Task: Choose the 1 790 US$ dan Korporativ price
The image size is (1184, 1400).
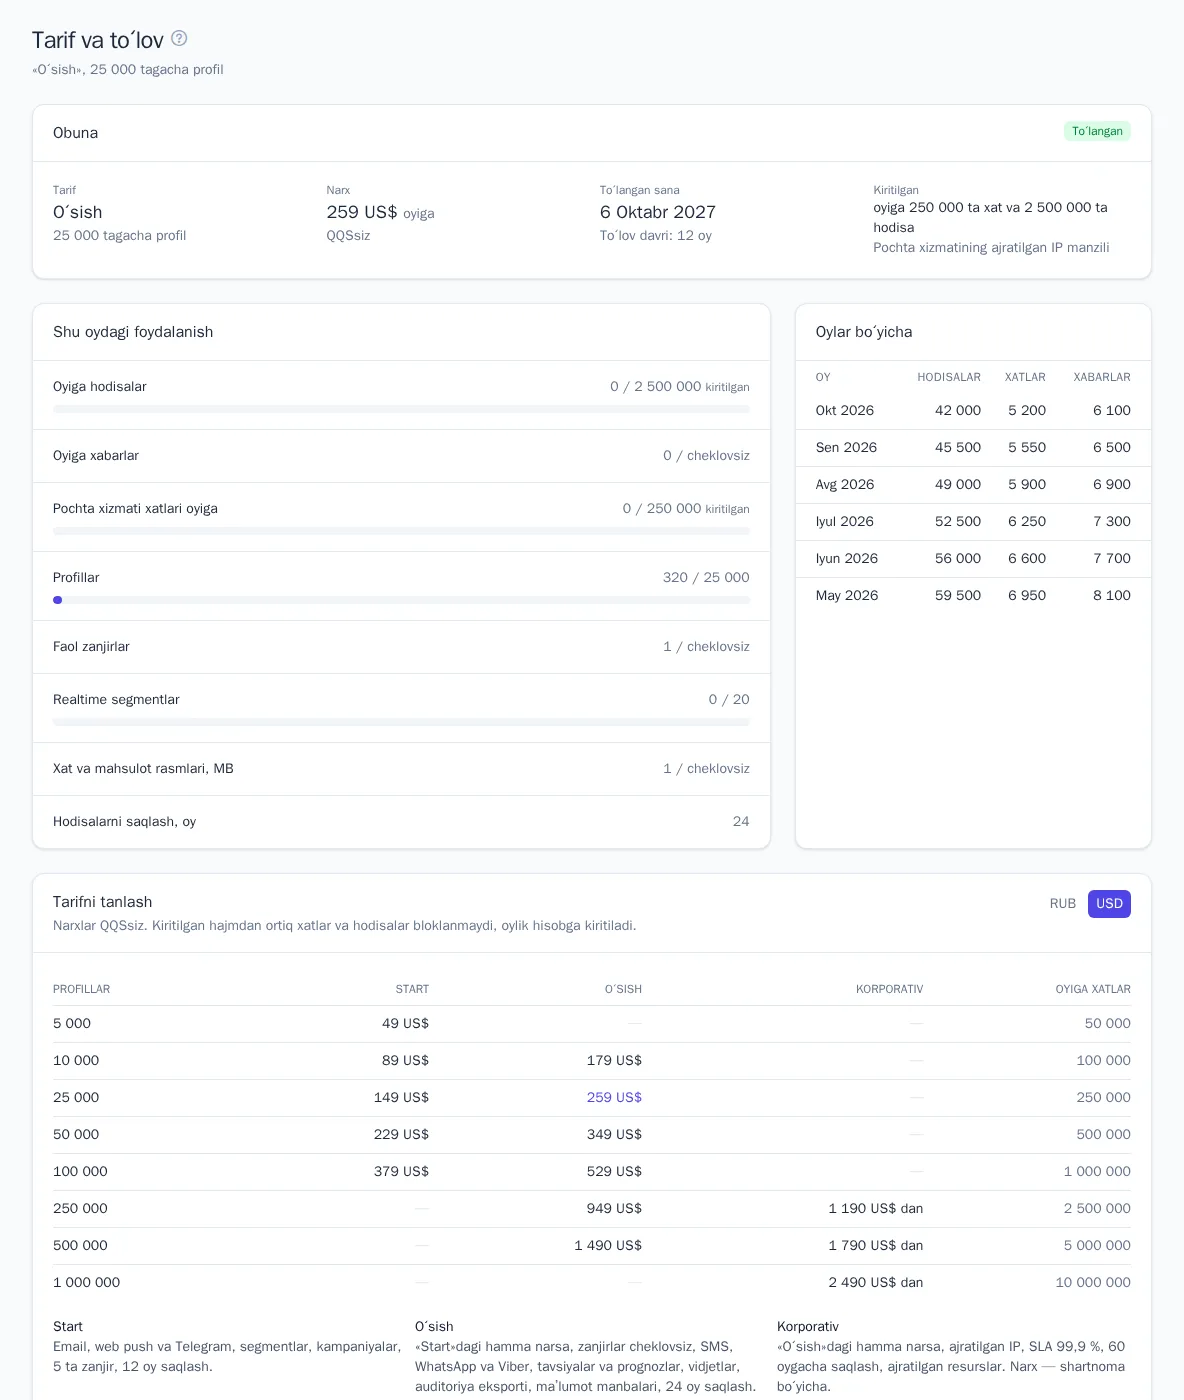Action: coord(876,1246)
